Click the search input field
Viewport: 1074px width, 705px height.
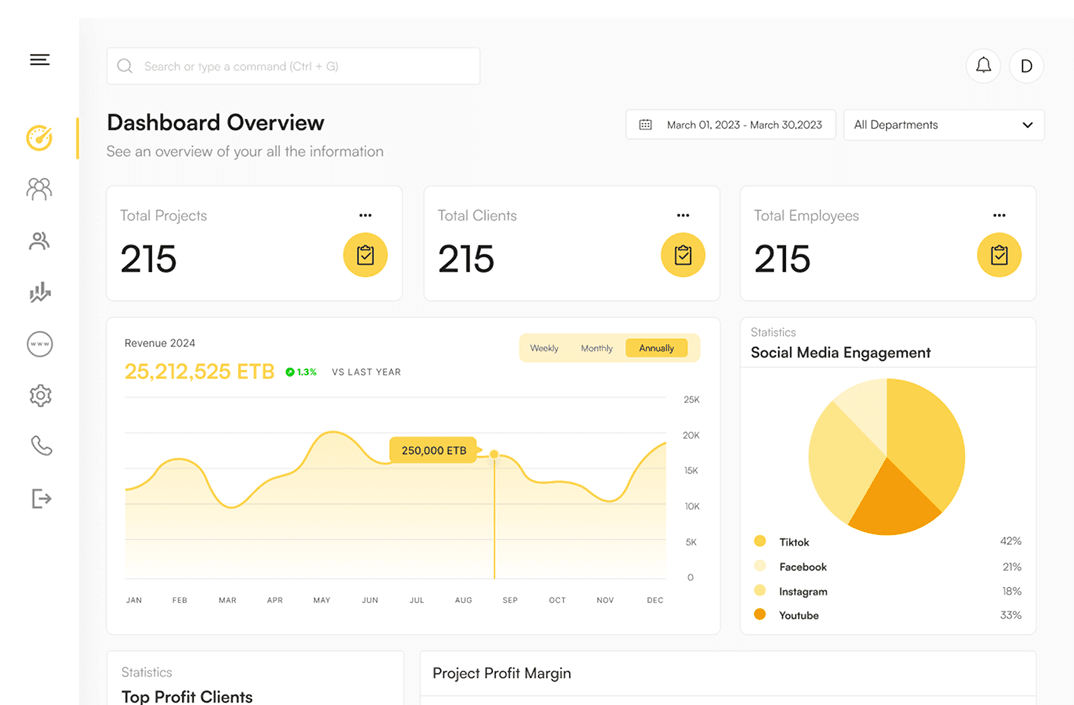coord(293,65)
